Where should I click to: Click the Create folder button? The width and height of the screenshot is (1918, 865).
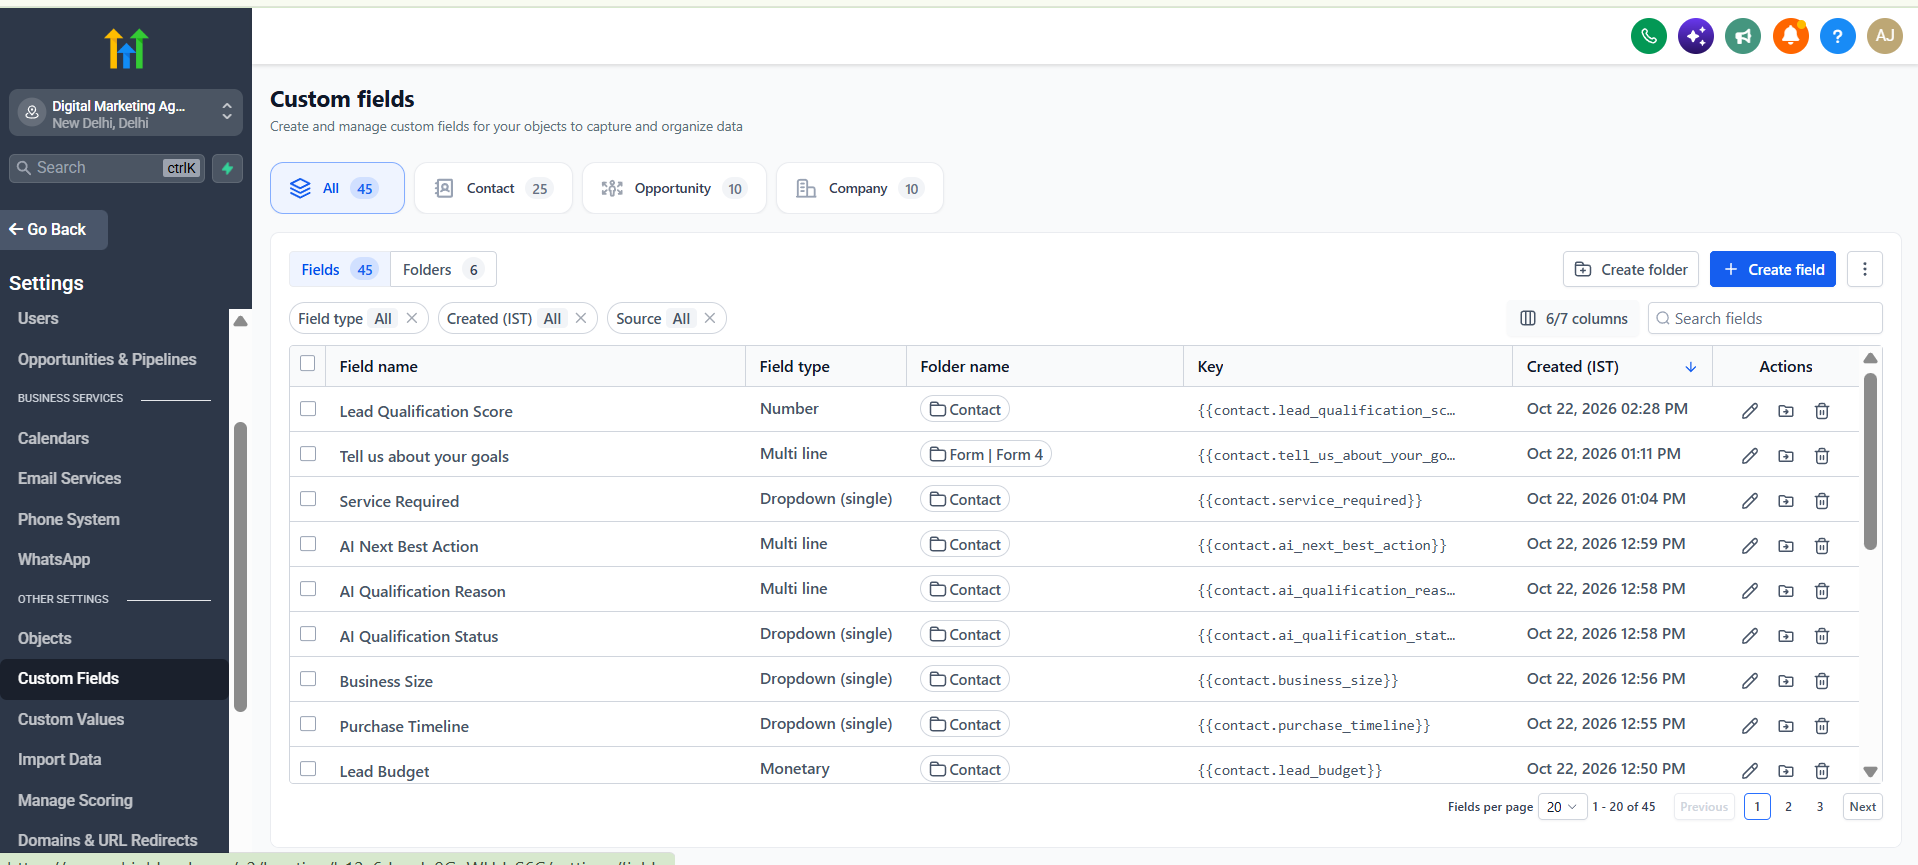tap(1631, 269)
